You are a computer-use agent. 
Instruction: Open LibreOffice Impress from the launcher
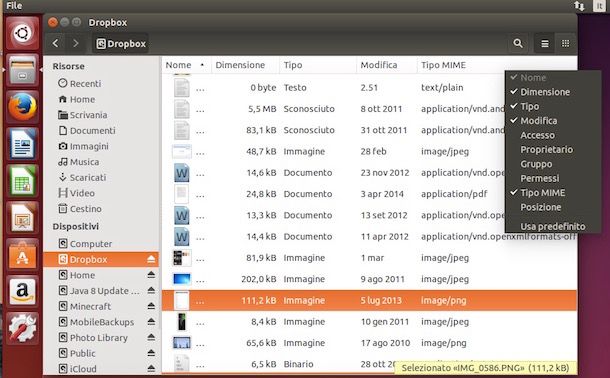(22, 217)
